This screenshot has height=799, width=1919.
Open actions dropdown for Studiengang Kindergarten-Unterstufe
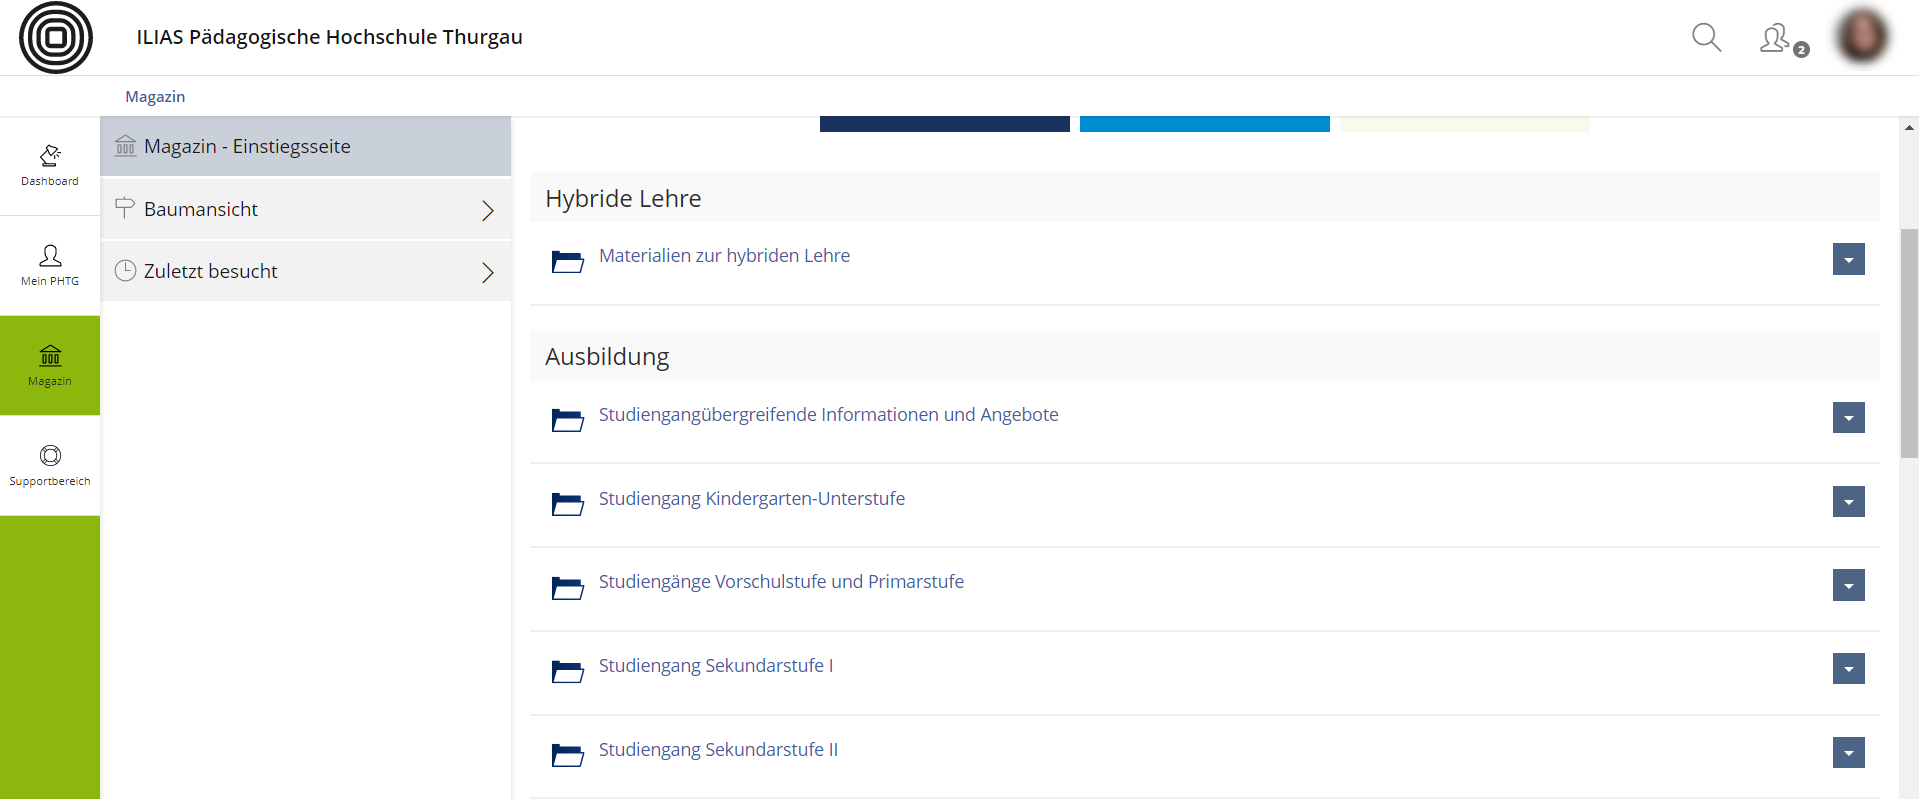pos(1848,502)
